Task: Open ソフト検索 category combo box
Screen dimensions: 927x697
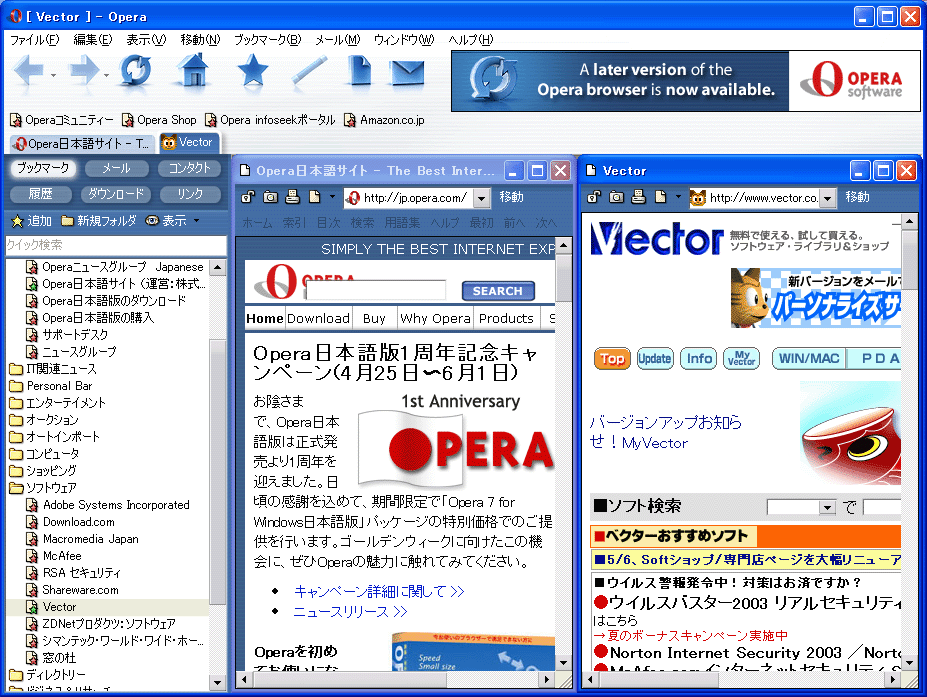Action: click(801, 507)
